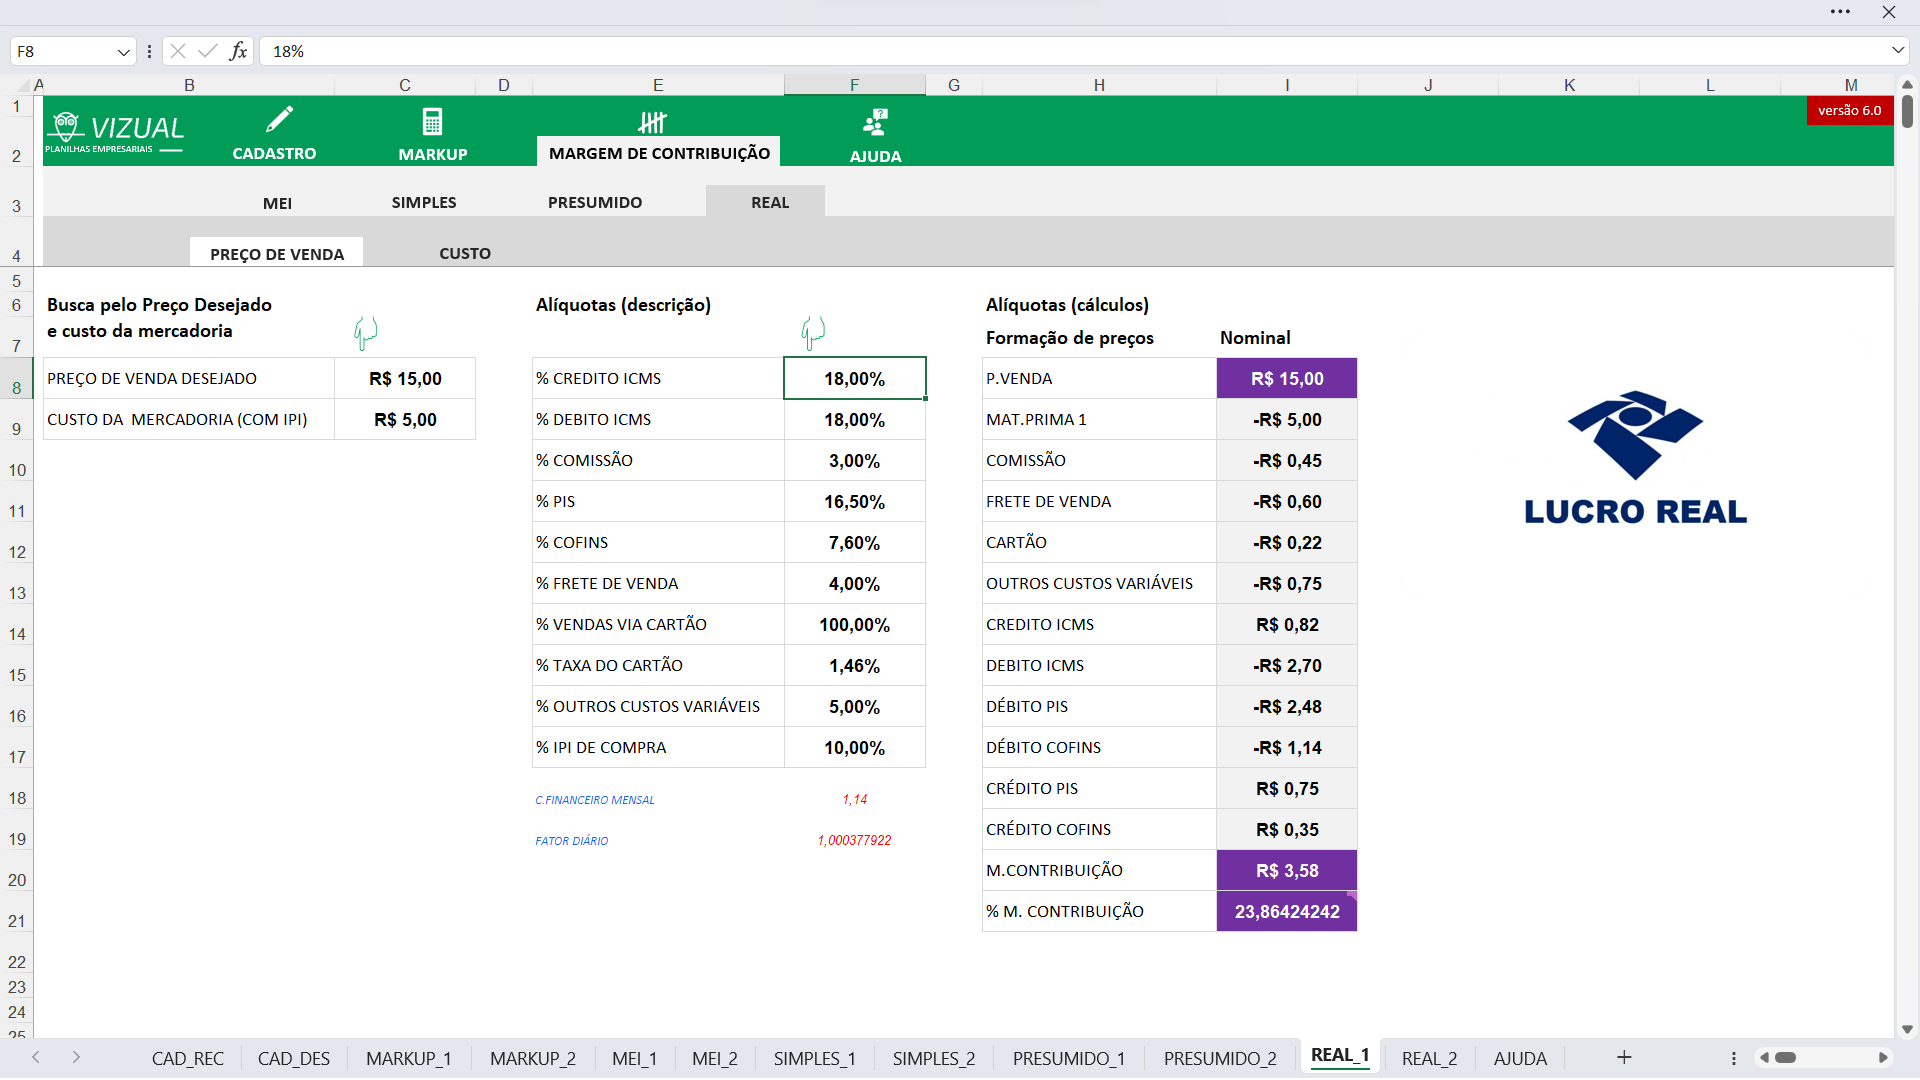Add a new sheet with the plus icon
The width and height of the screenshot is (1920, 1080).
point(1623,1057)
